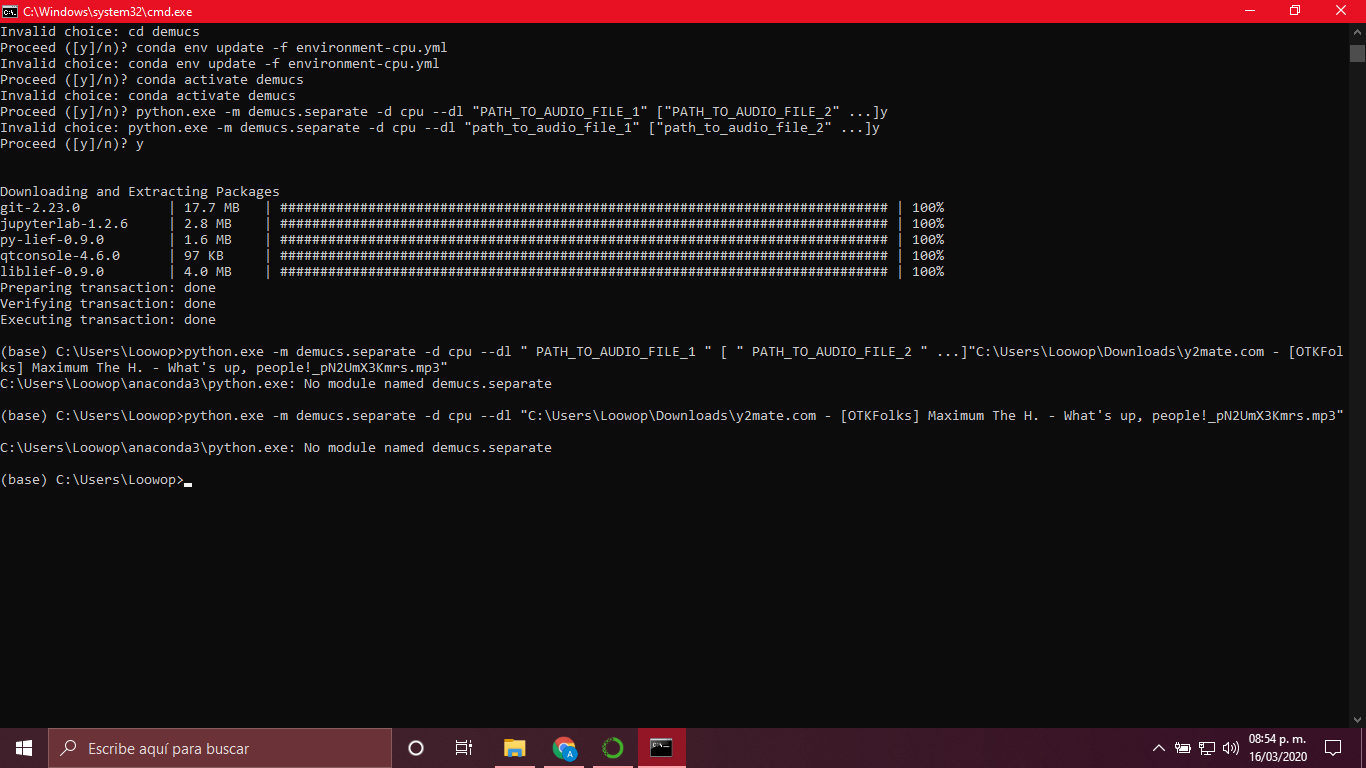Click the scrollbar up arrow in cmd
Image resolution: width=1366 pixels, height=768 pixels.
pos(1357,32)
